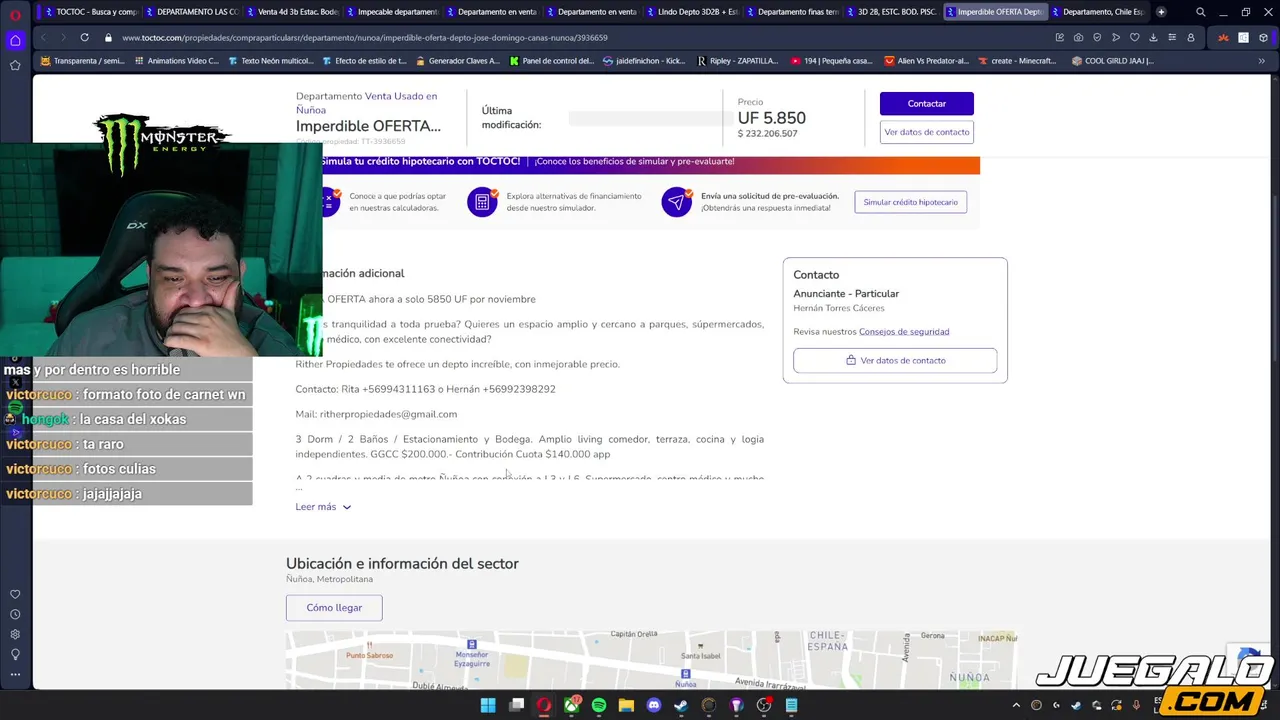Open 'Animations Video C...' bookmark
1280x720 pixels.
click(175, 61)
